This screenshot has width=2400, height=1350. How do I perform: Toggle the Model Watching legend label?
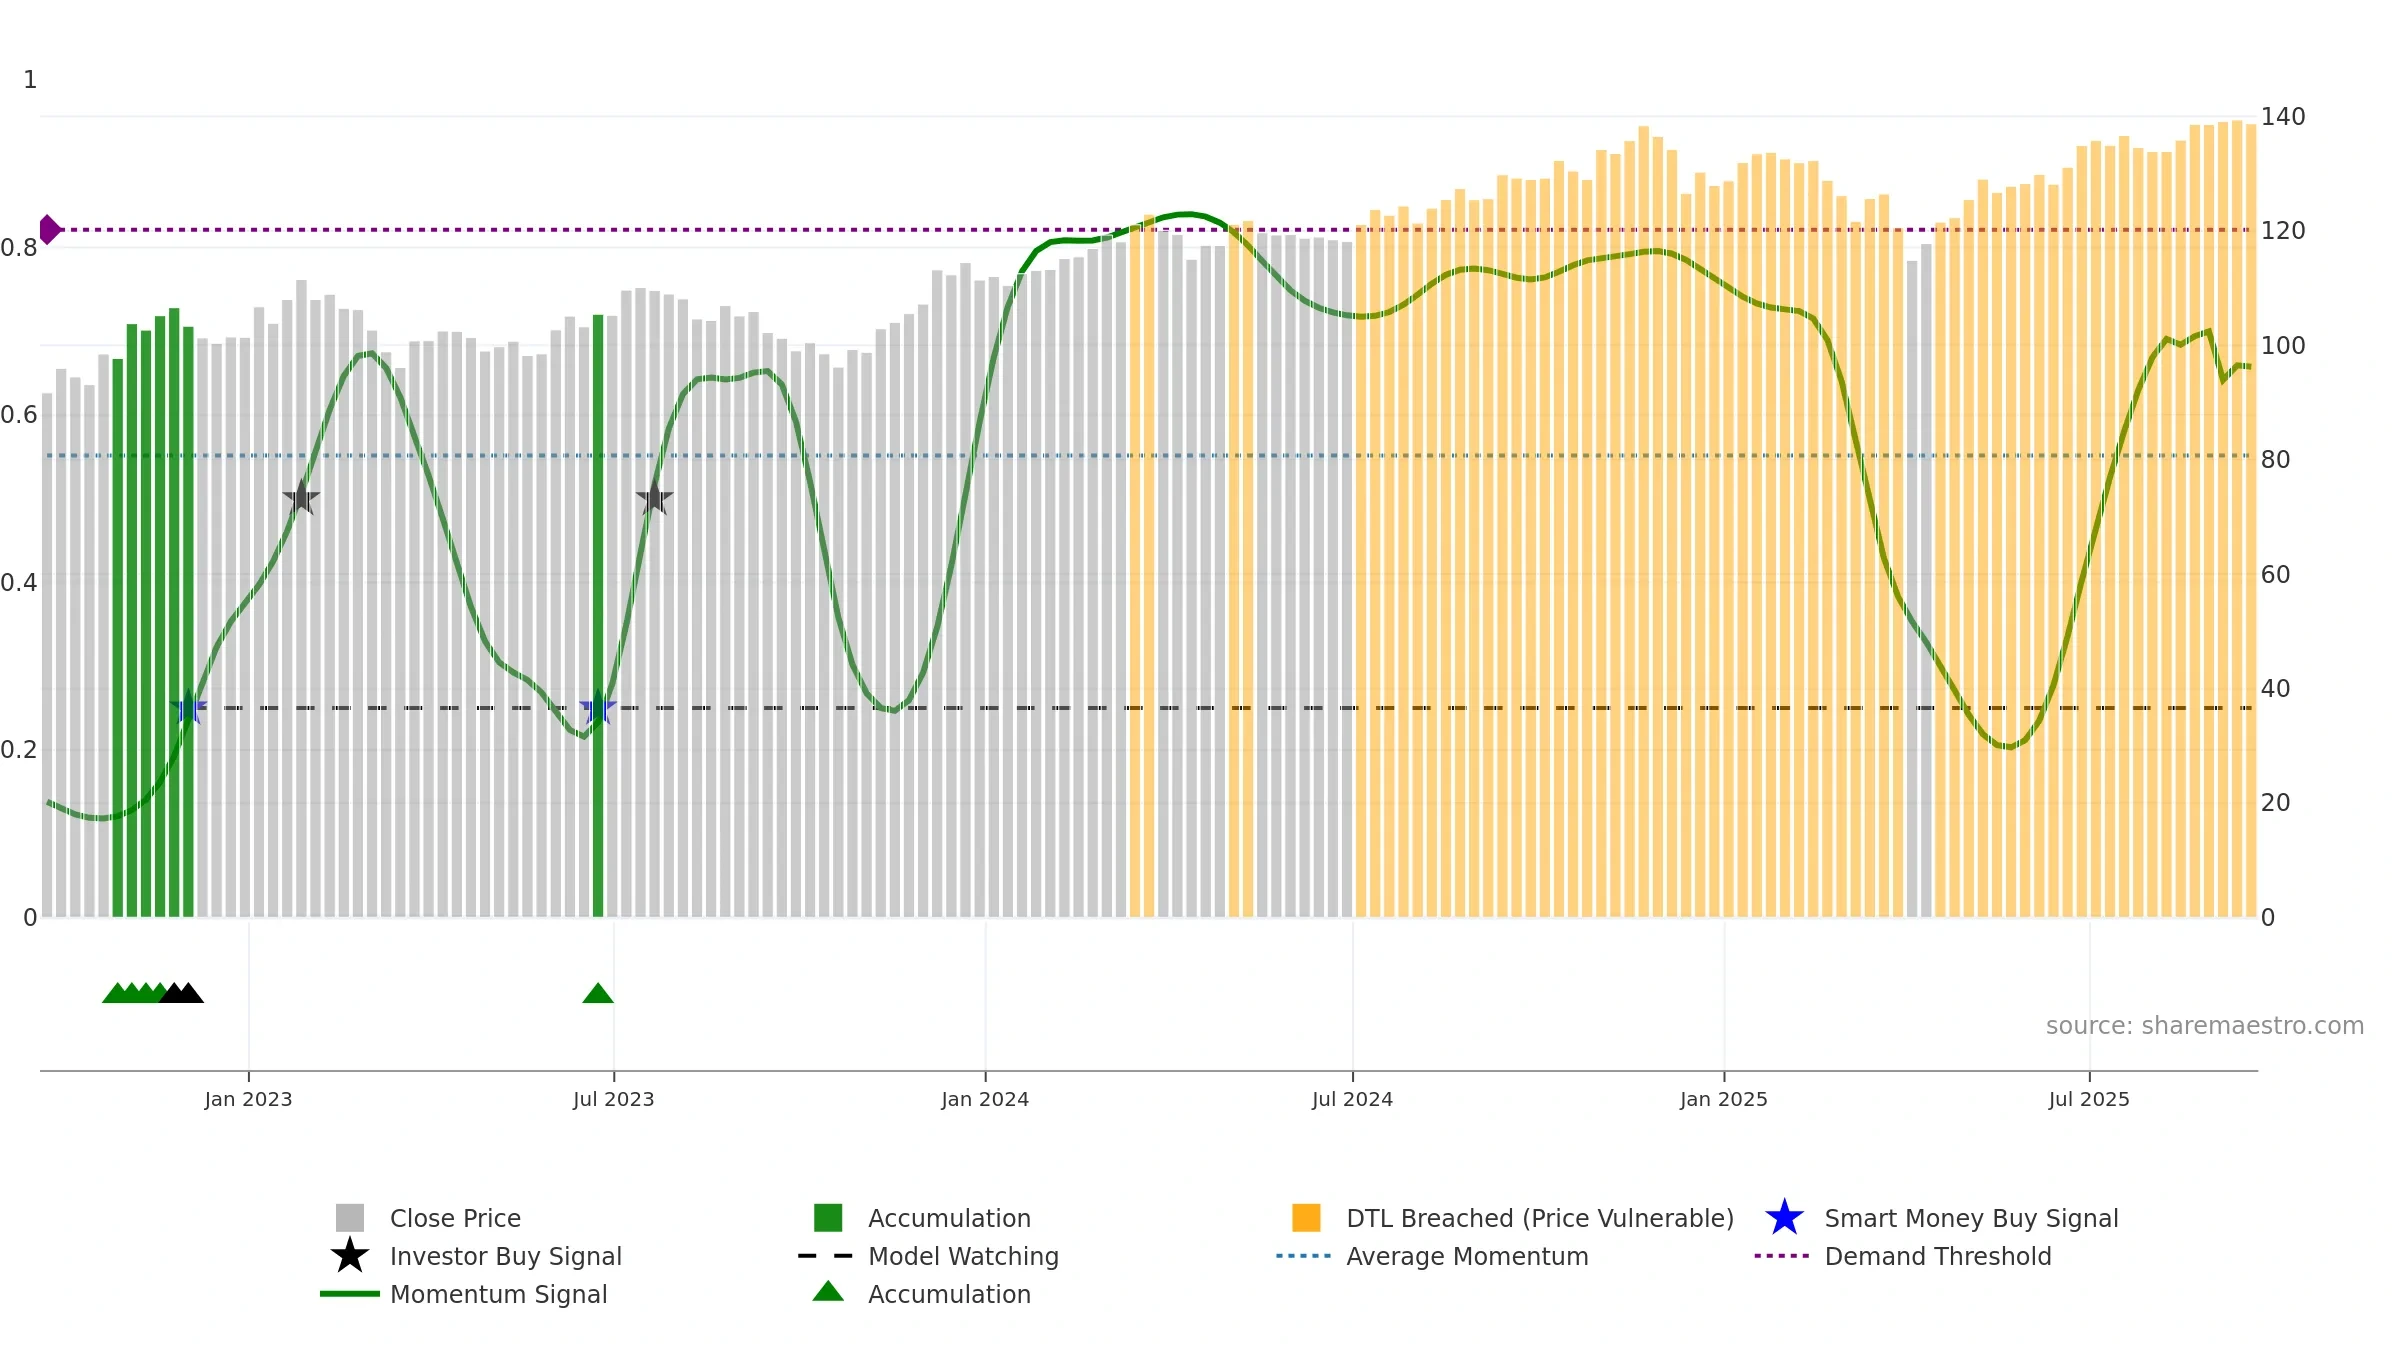[x=963, y=1256]
